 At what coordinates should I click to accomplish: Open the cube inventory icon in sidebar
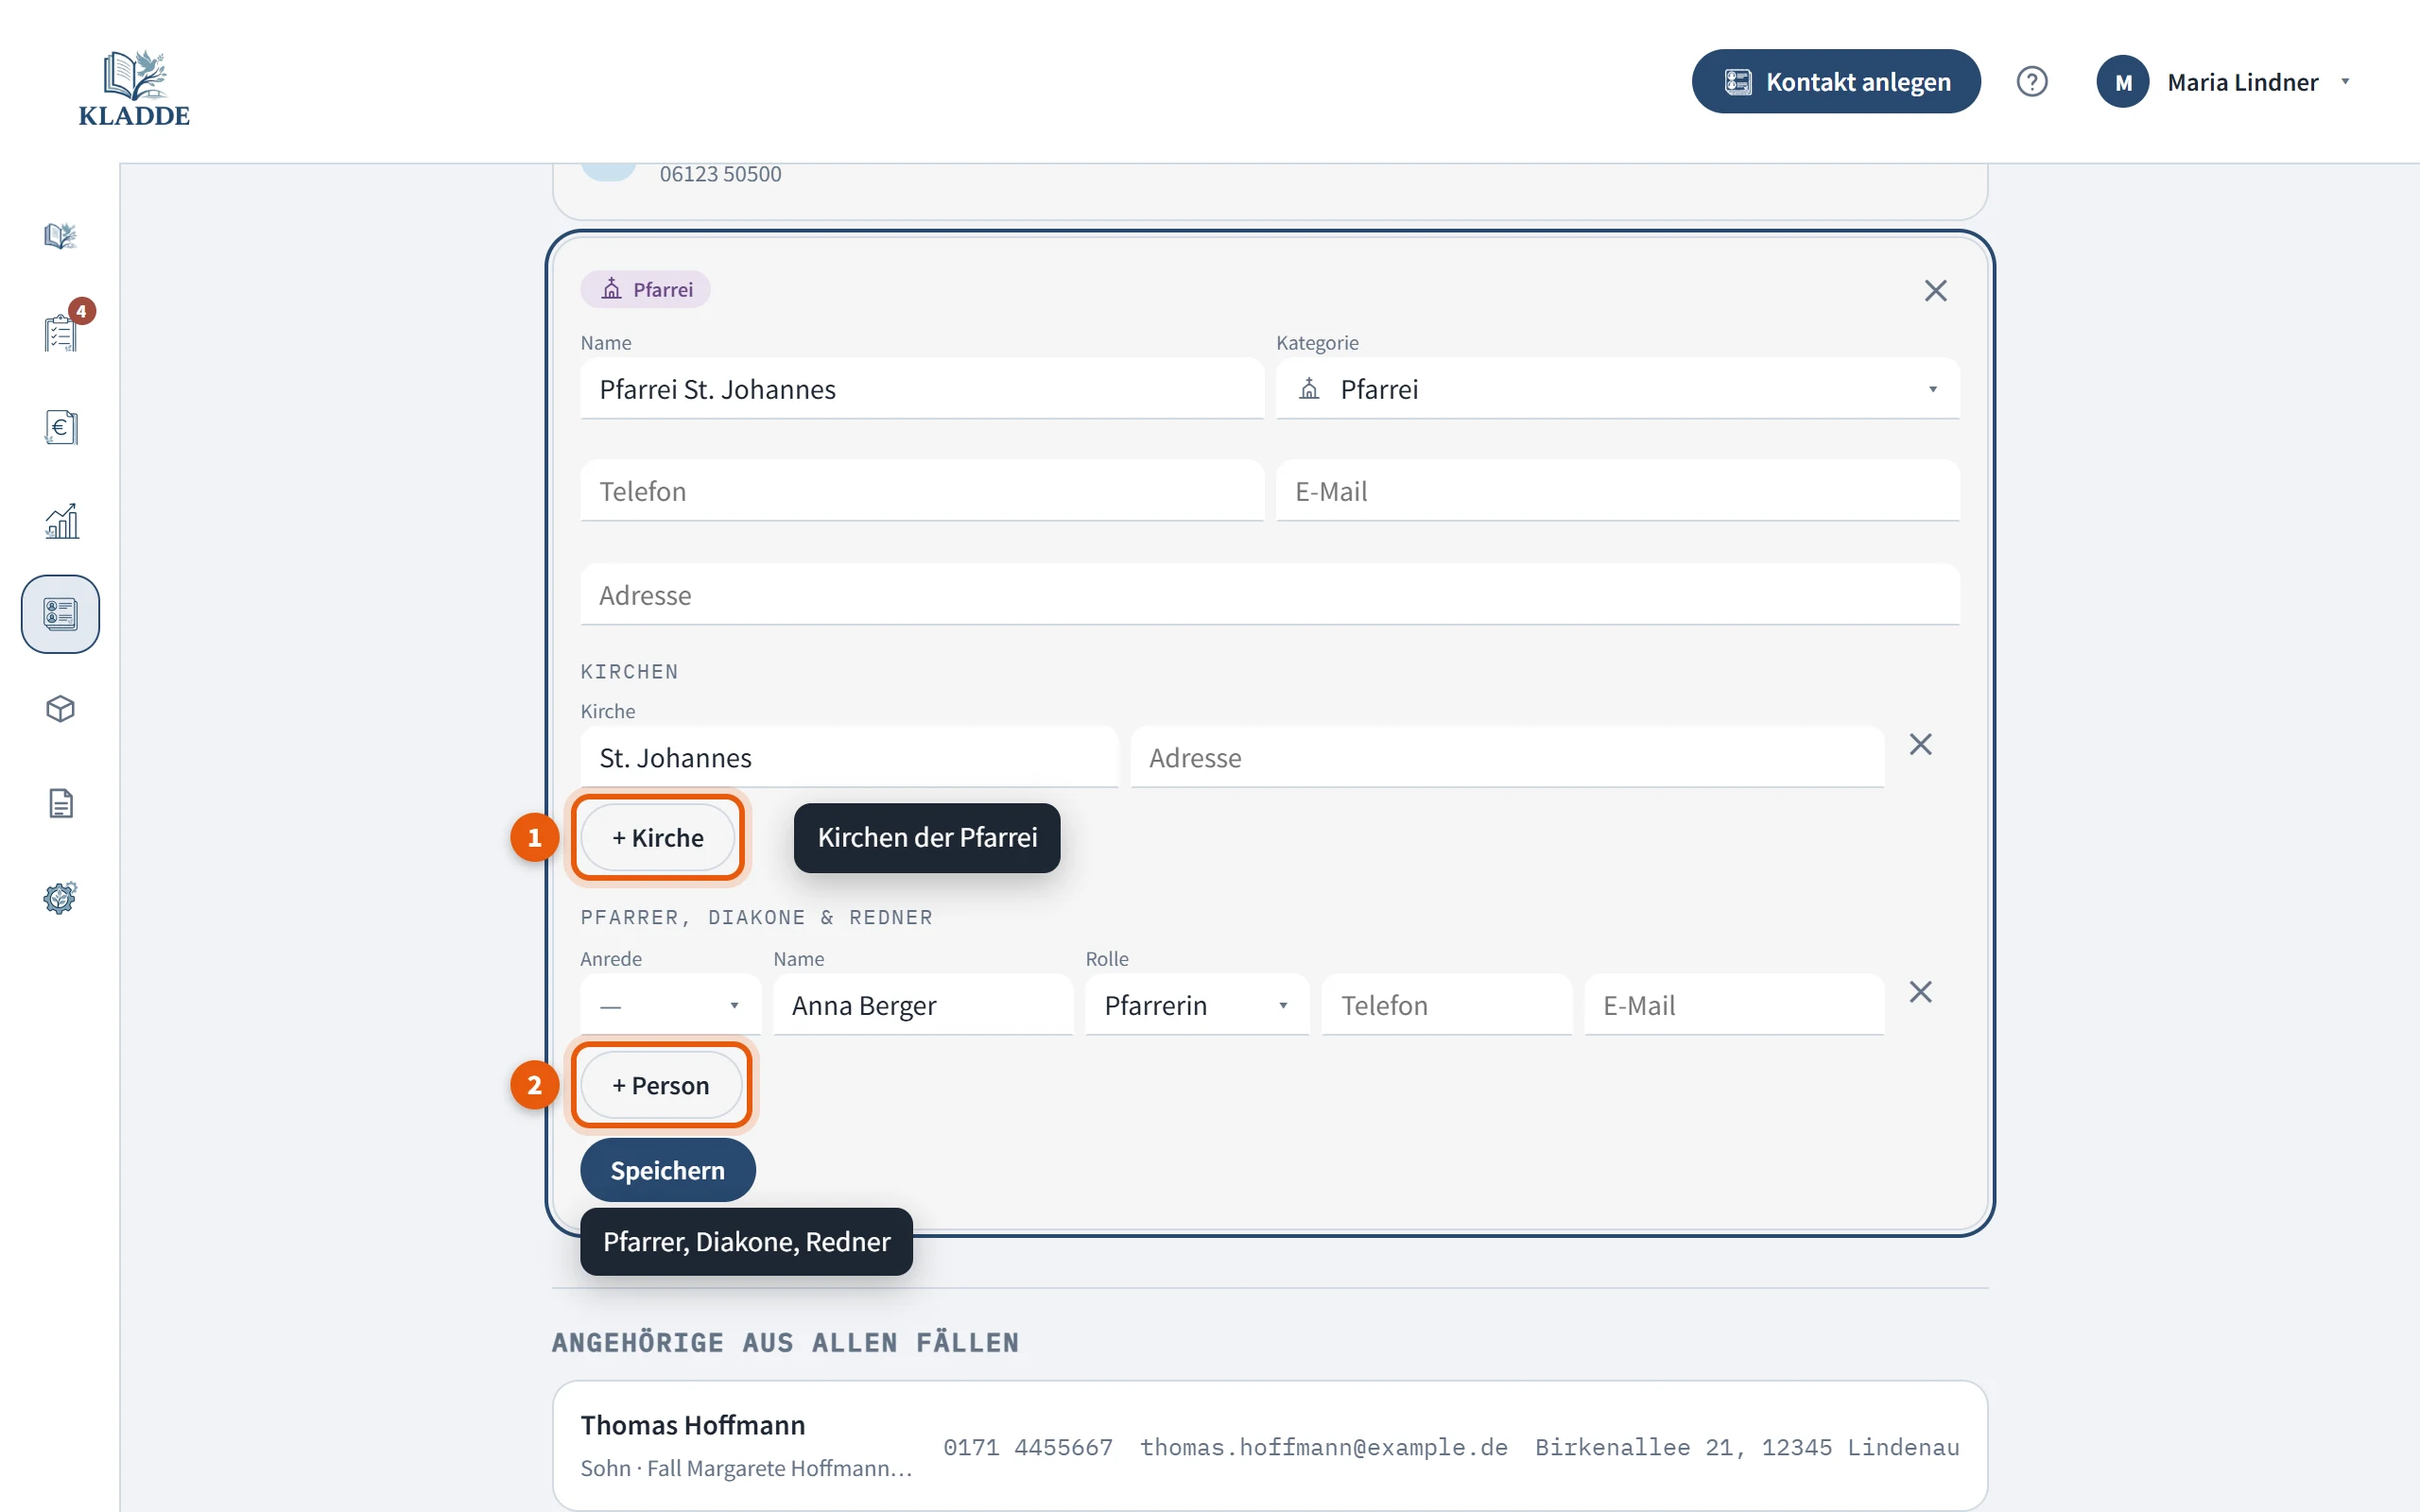pyautogui.click(x=60, y=709)
